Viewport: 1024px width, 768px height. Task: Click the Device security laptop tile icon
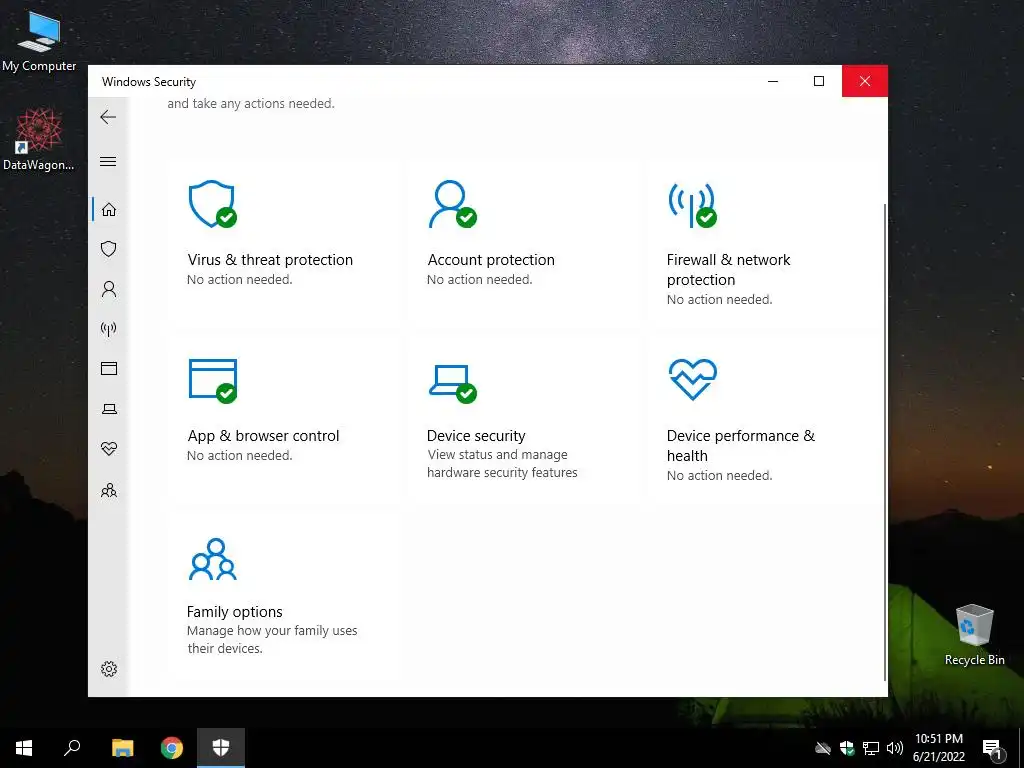pyautogui.click(x=452, y=383)
